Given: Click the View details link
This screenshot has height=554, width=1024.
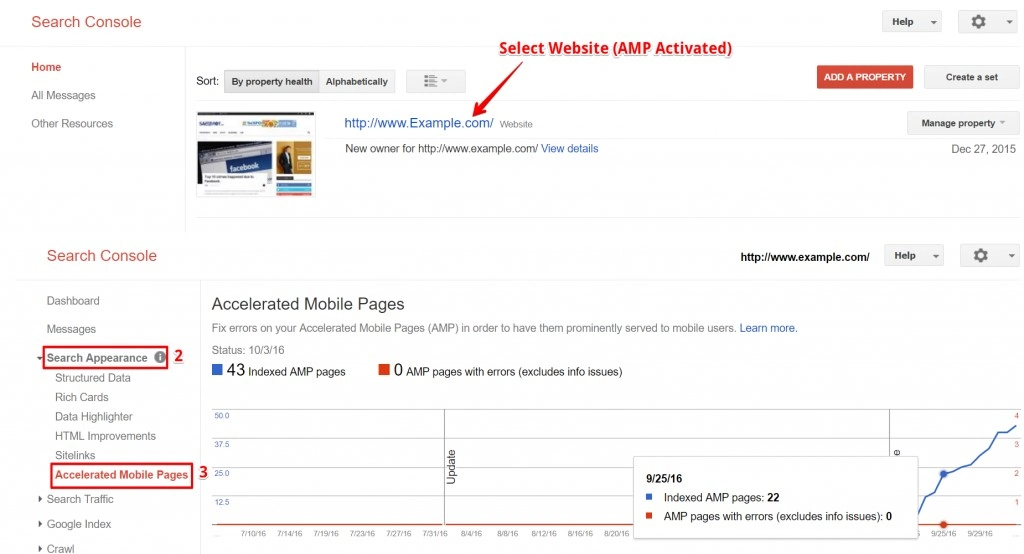Looking at the screenshot, I should point(569,148).
